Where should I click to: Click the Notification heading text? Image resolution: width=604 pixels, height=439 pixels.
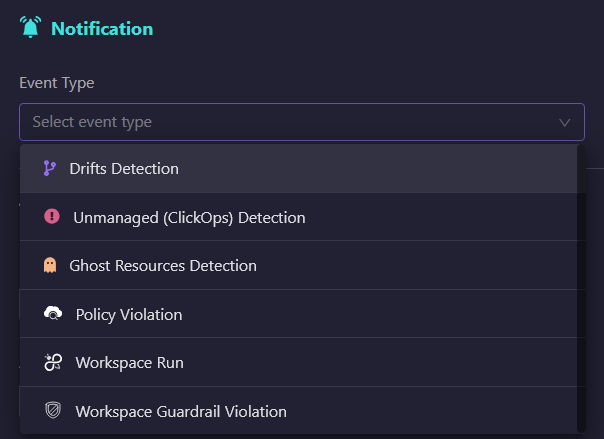[102, 29]
